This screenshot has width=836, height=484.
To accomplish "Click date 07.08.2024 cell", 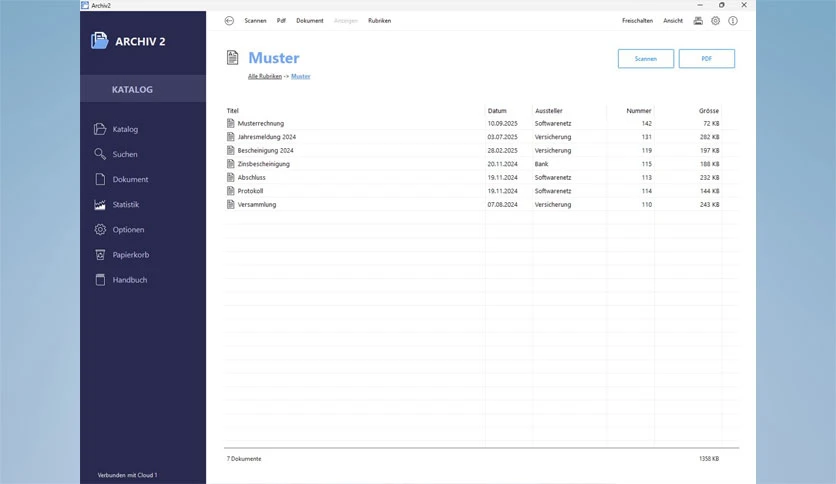I will pyautogui.click(x=502, y=205).
